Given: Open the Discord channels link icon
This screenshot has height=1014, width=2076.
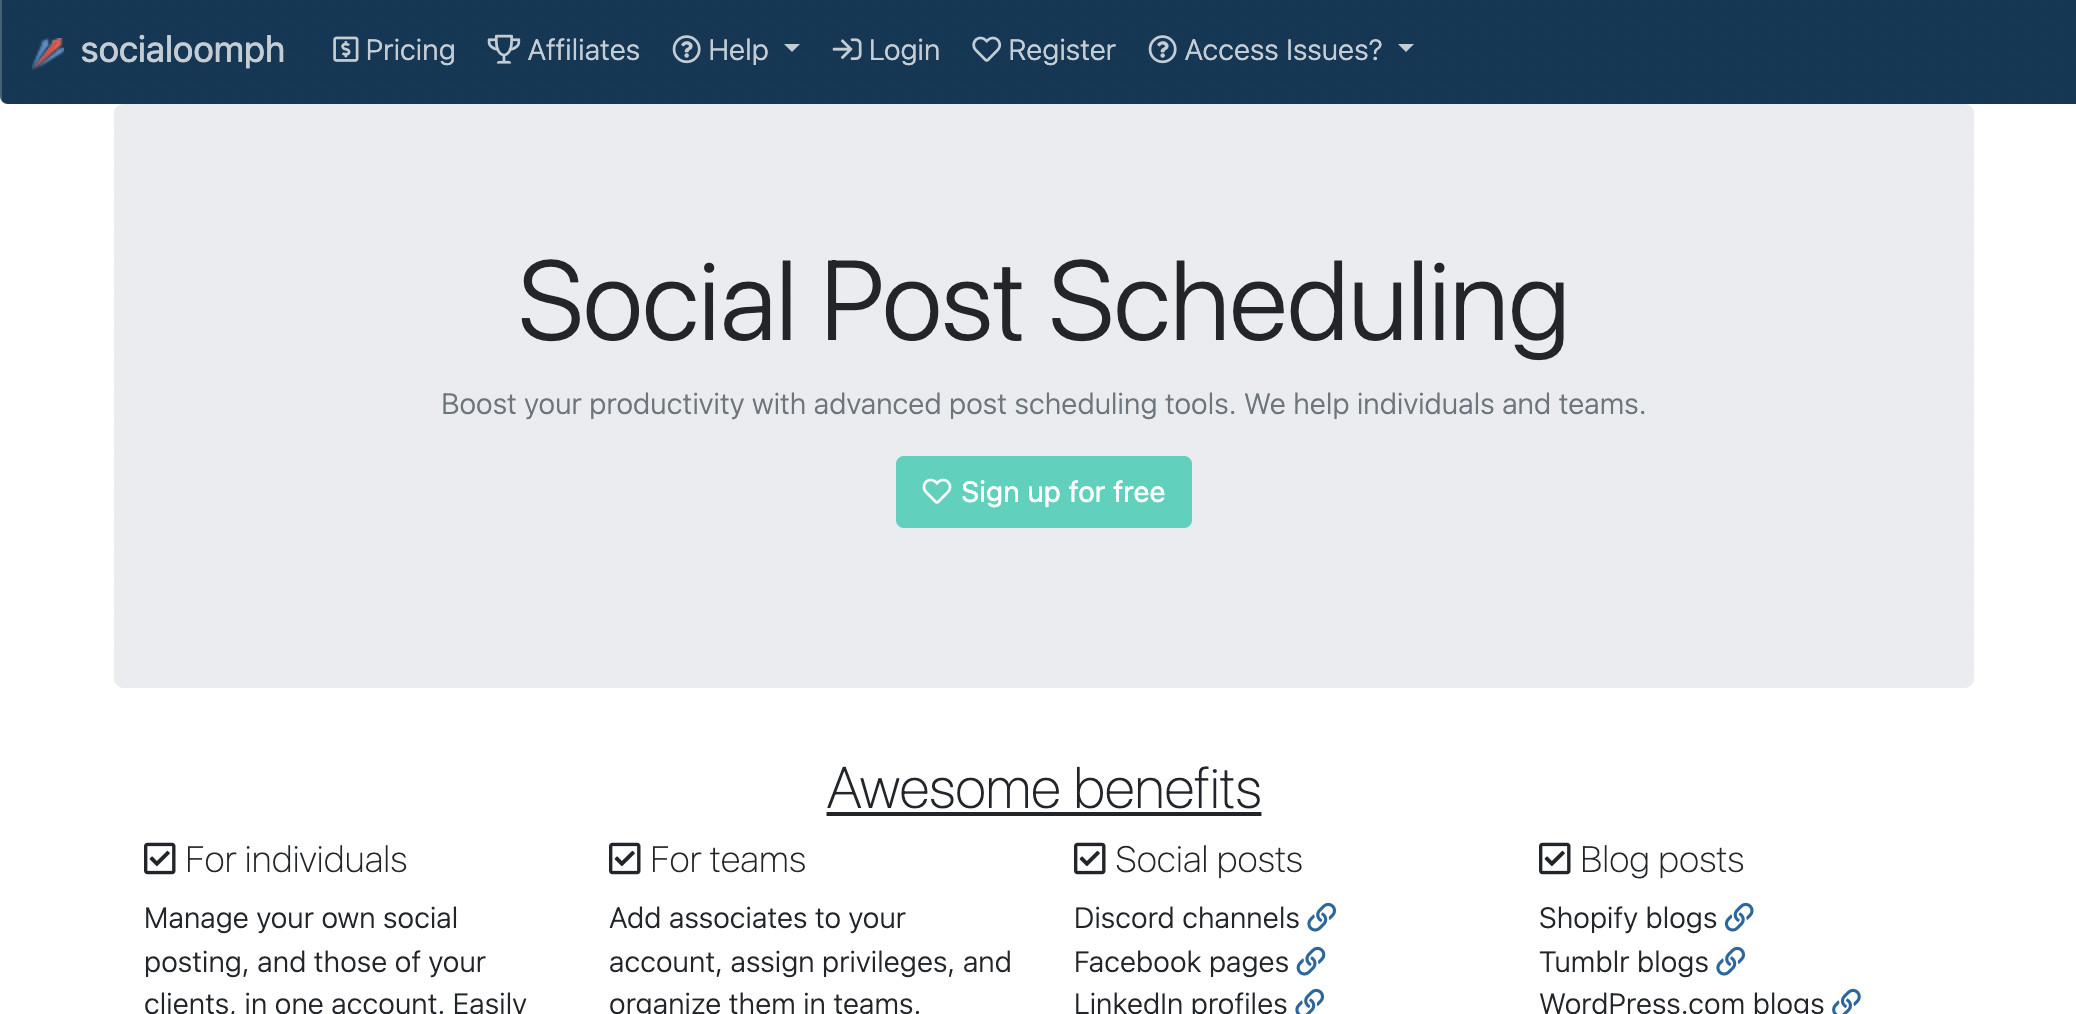Looking at the screenshot, I should point(1323,917).
